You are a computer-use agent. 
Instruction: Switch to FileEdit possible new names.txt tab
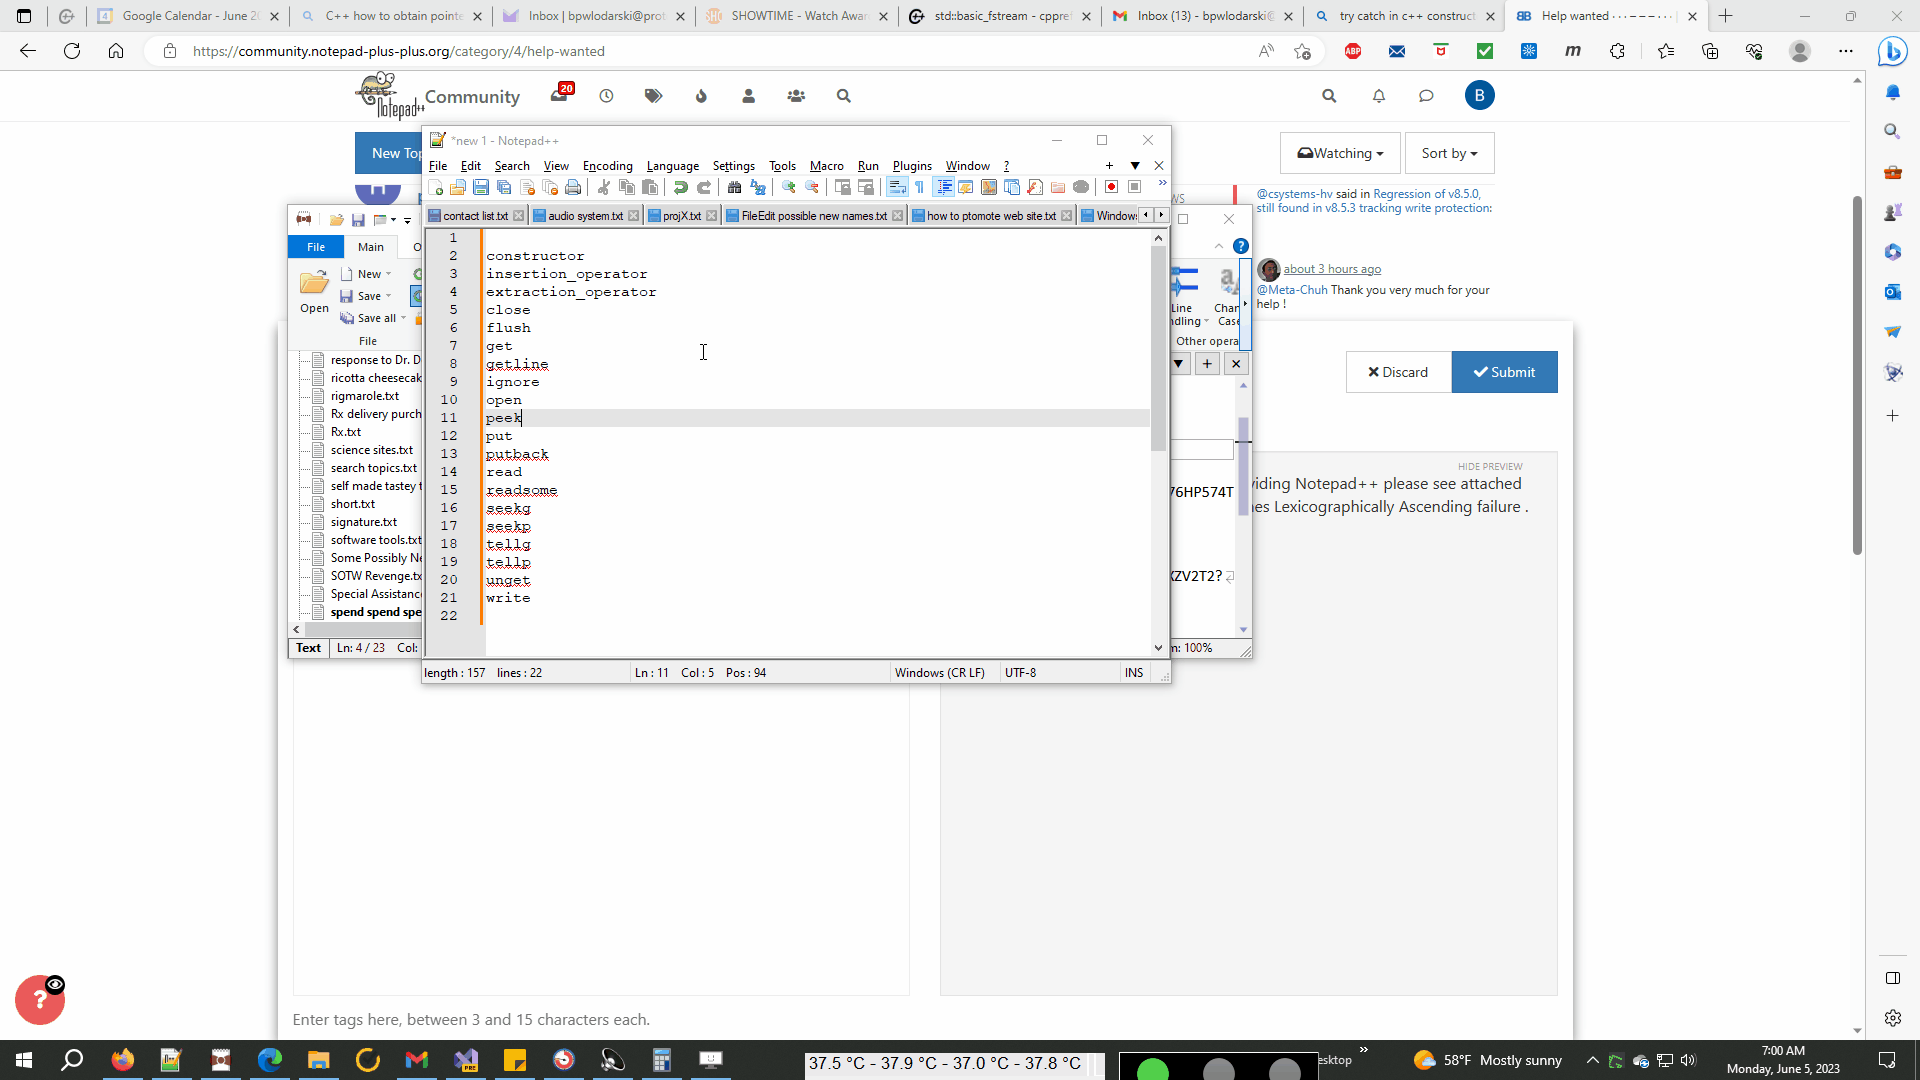[814, 216]
